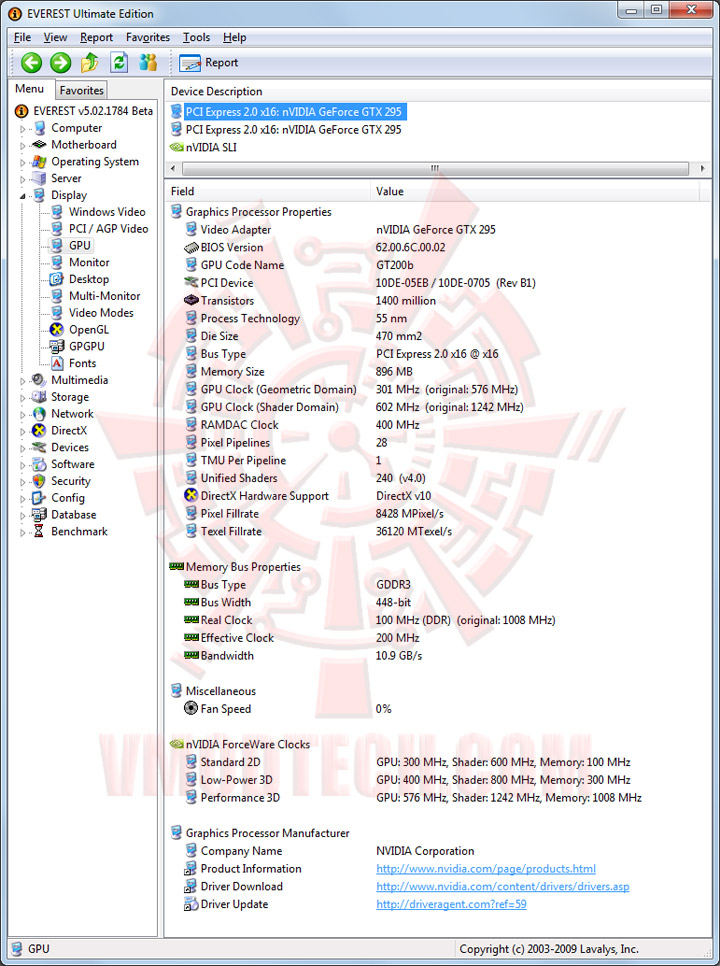Open the View menu
The height and width of the screenshot is (966, 720).
pos(55,38)
